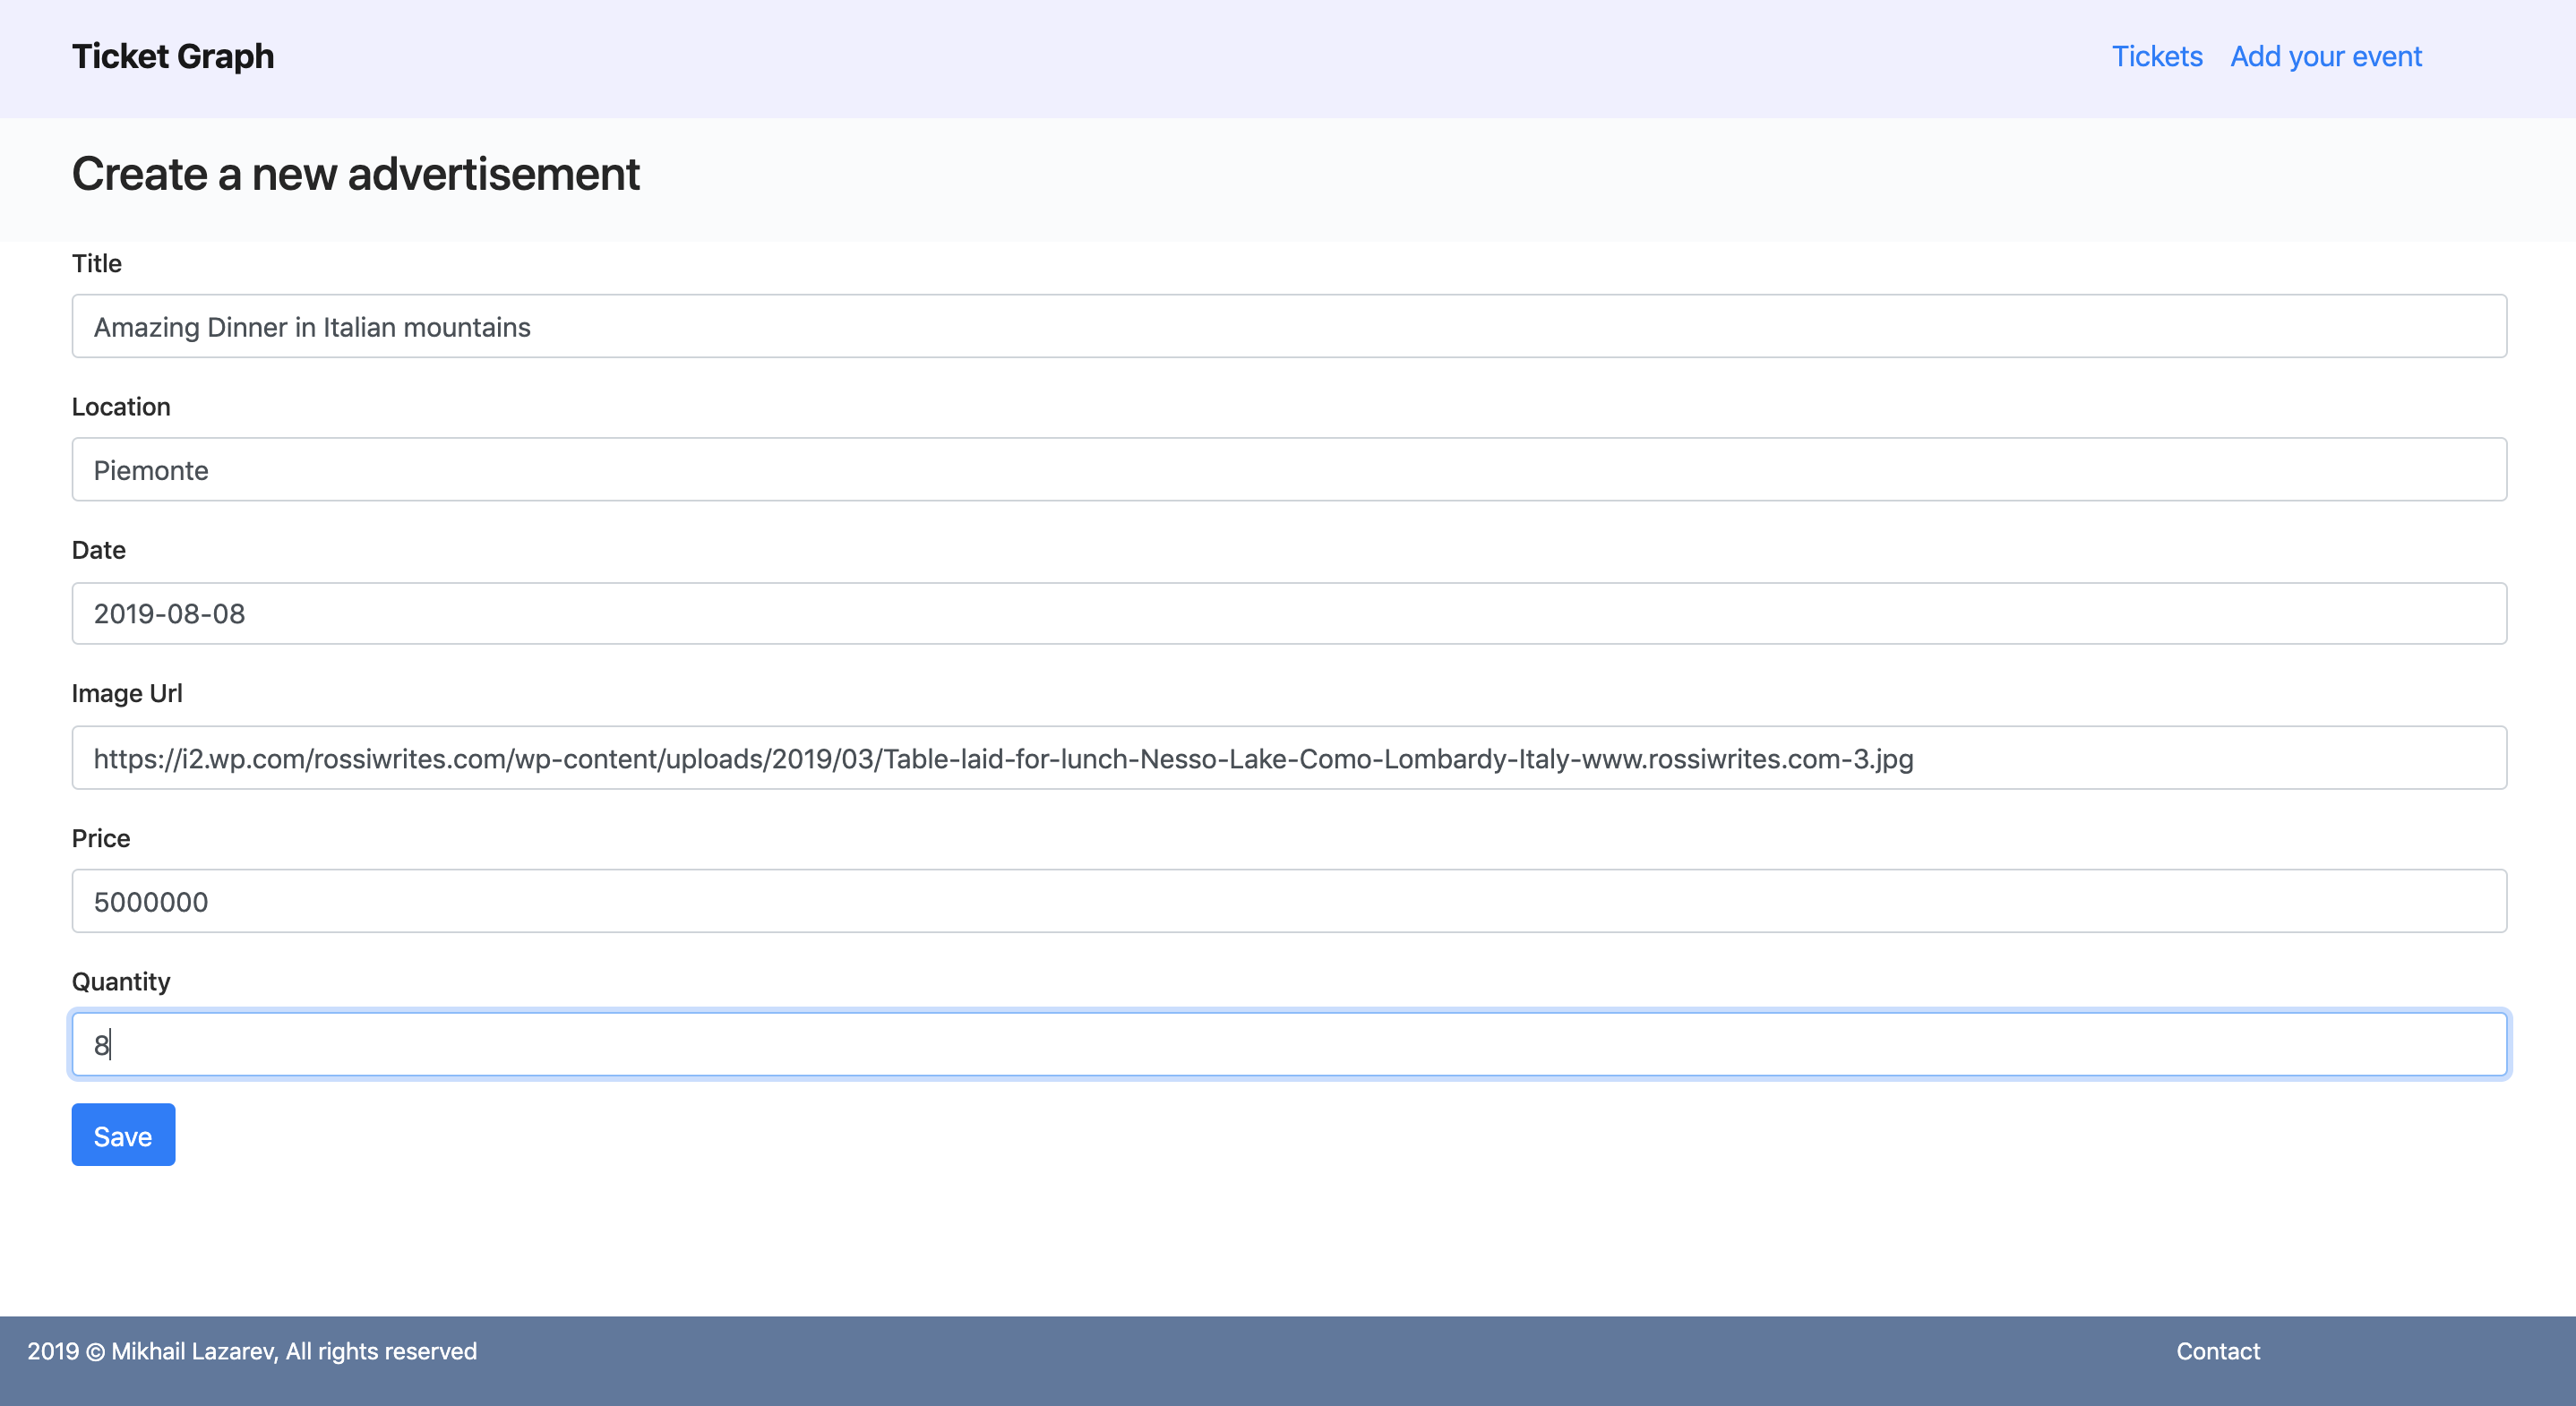The image size is (2576, 1406).
Task: Select the Date field showing 2019-08-08
Action: (x=1288, y=614)
